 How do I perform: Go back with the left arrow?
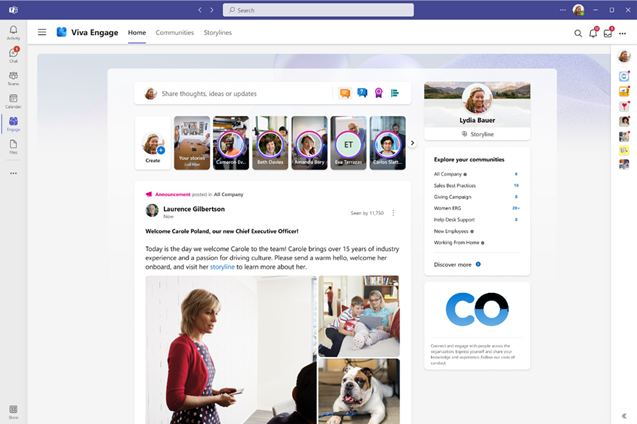click(x=200, y=10)
